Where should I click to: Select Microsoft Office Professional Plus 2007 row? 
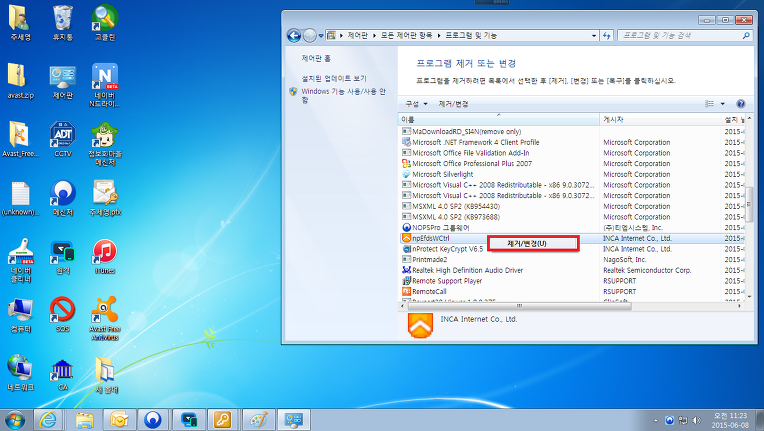tap(573, 164)
